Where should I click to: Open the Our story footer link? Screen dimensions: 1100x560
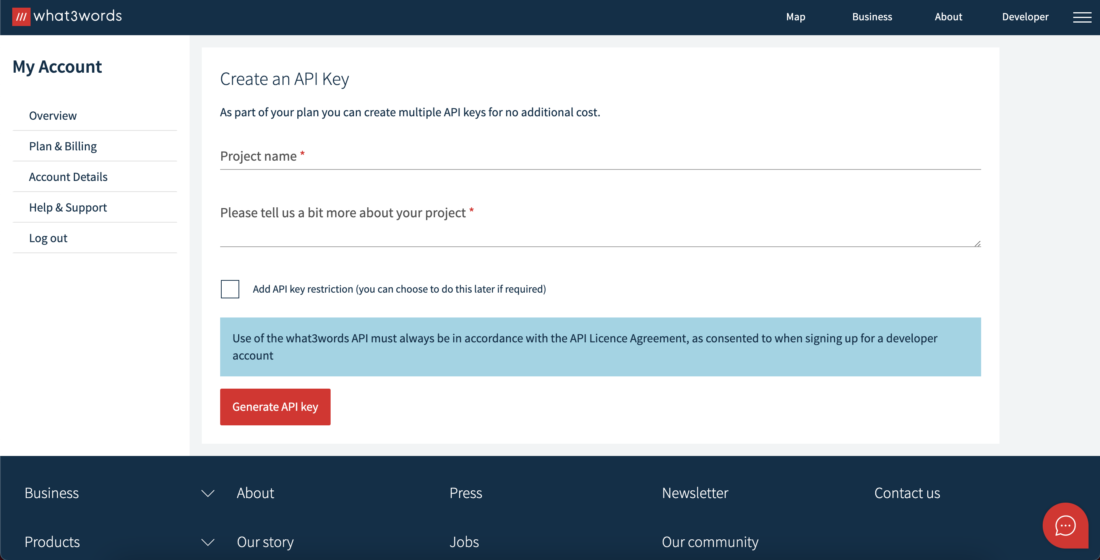click(x=265, y=542)
